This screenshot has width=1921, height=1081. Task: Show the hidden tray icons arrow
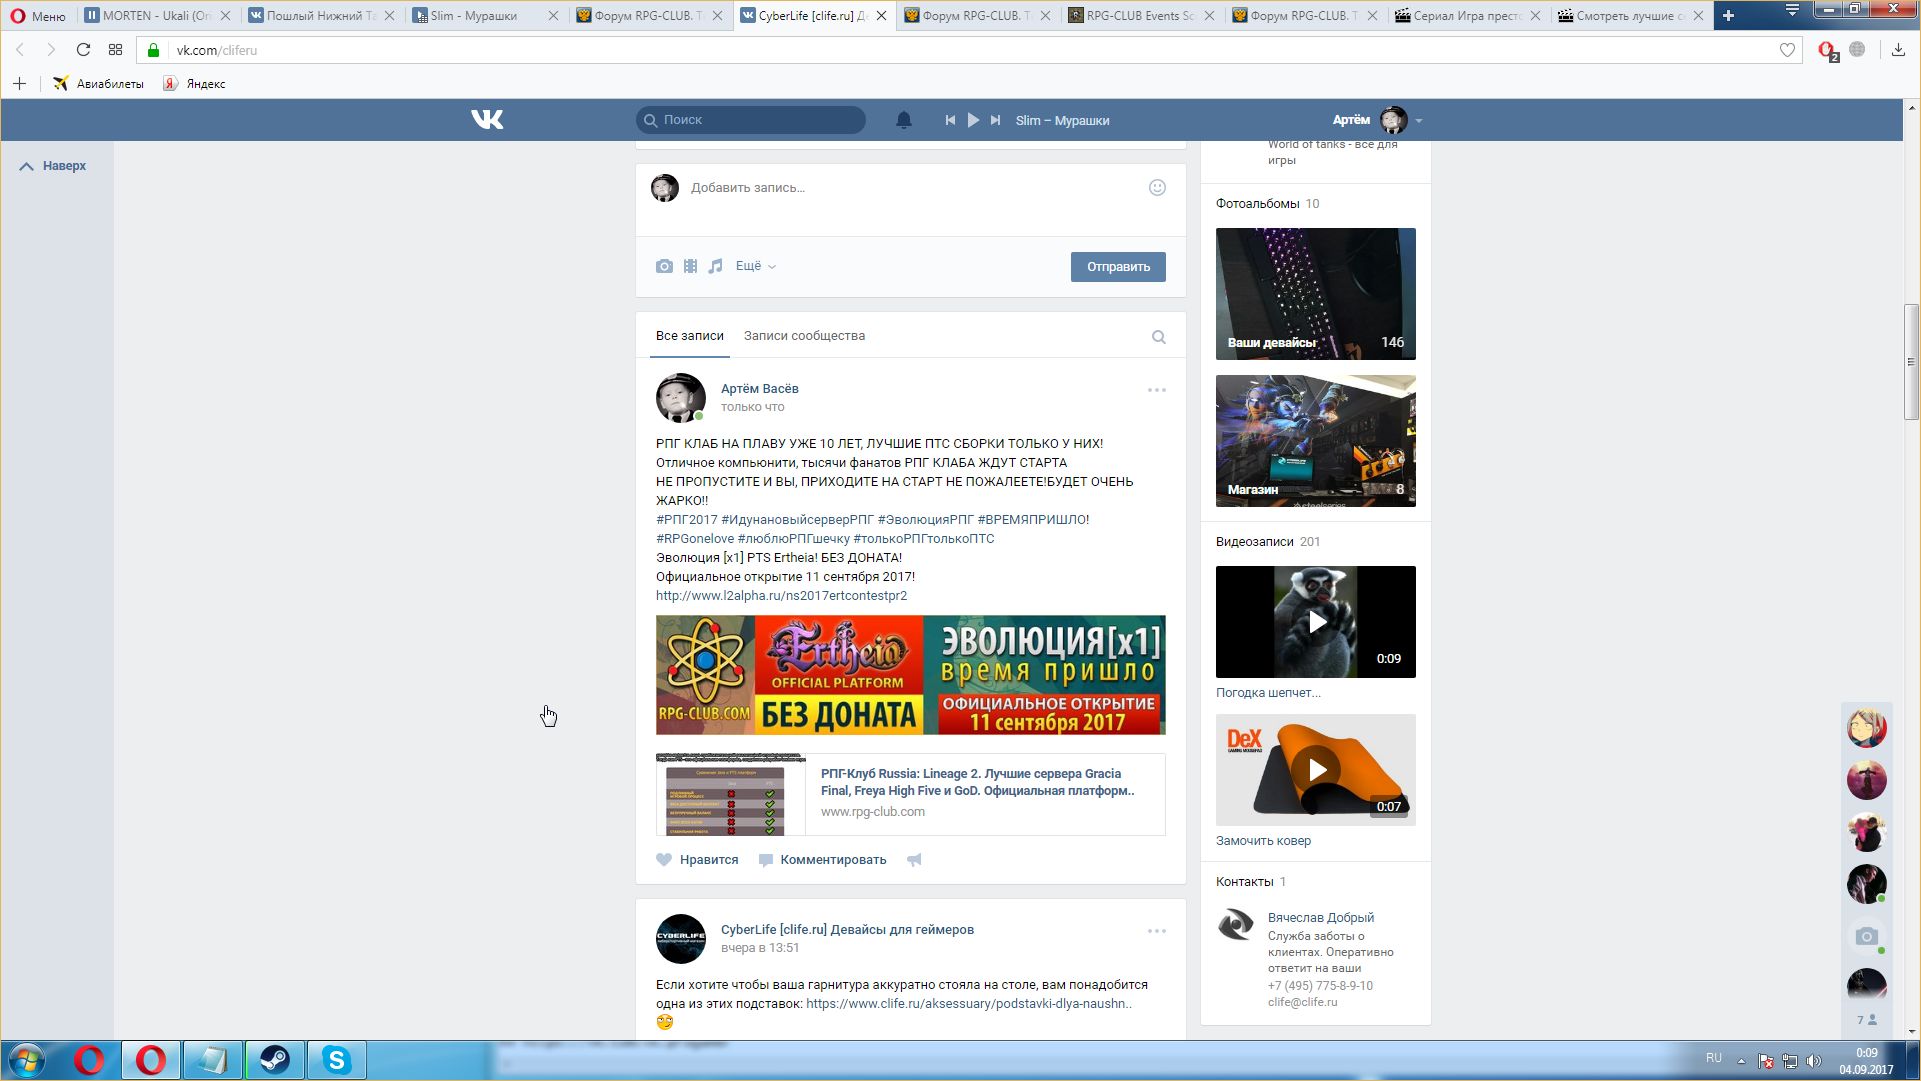pos(1741,1061)
